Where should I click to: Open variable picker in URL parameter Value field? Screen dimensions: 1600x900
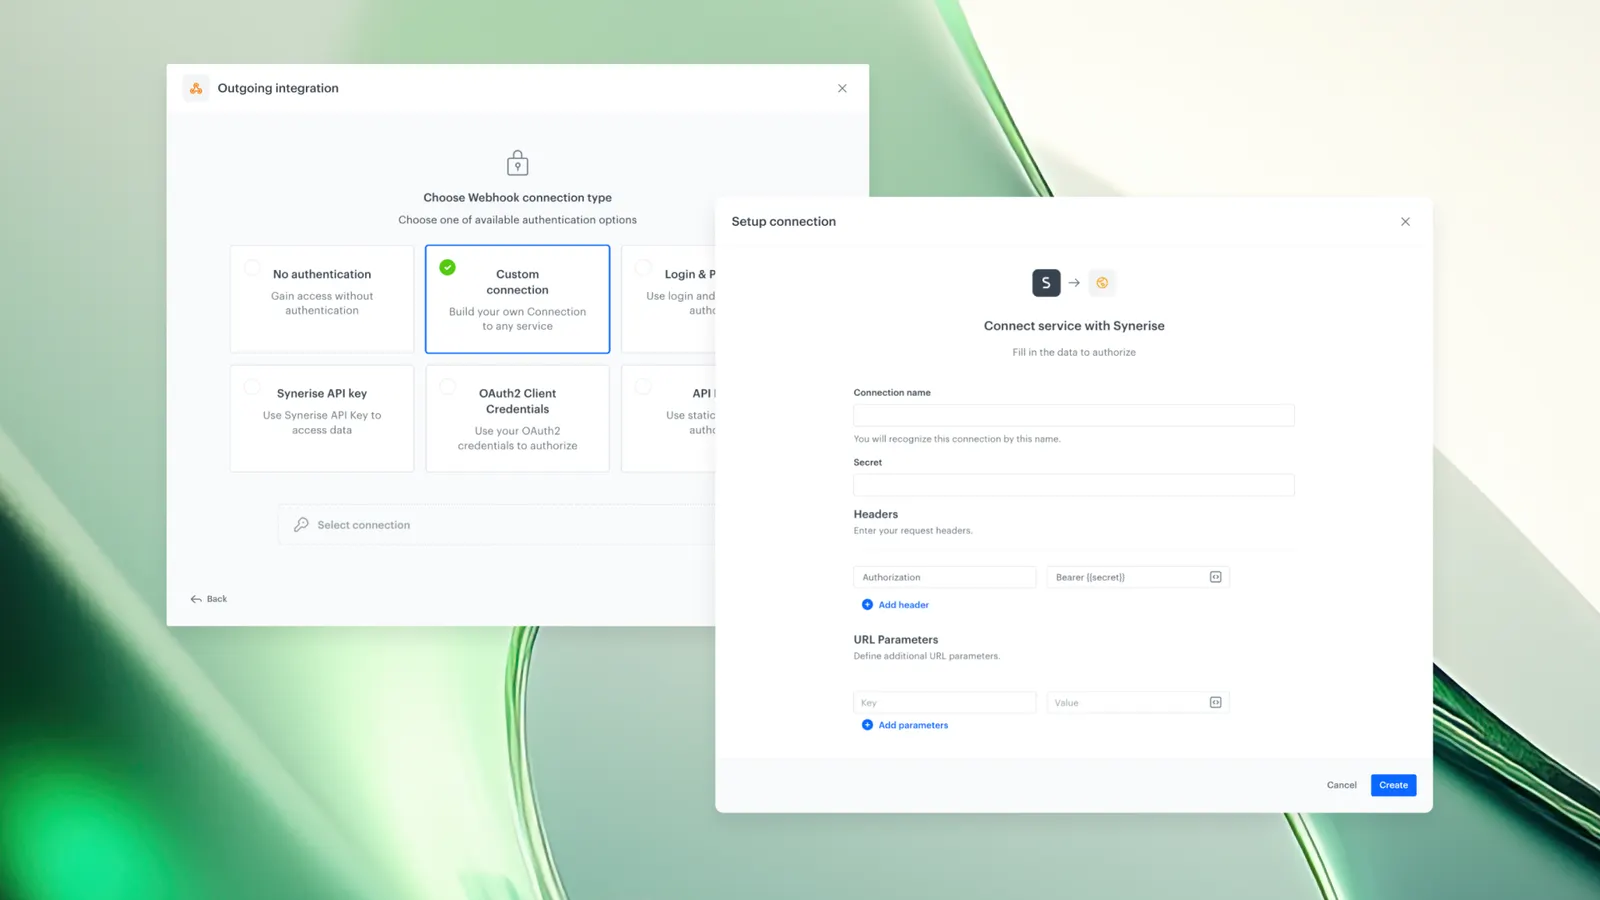click(1215, 702)
